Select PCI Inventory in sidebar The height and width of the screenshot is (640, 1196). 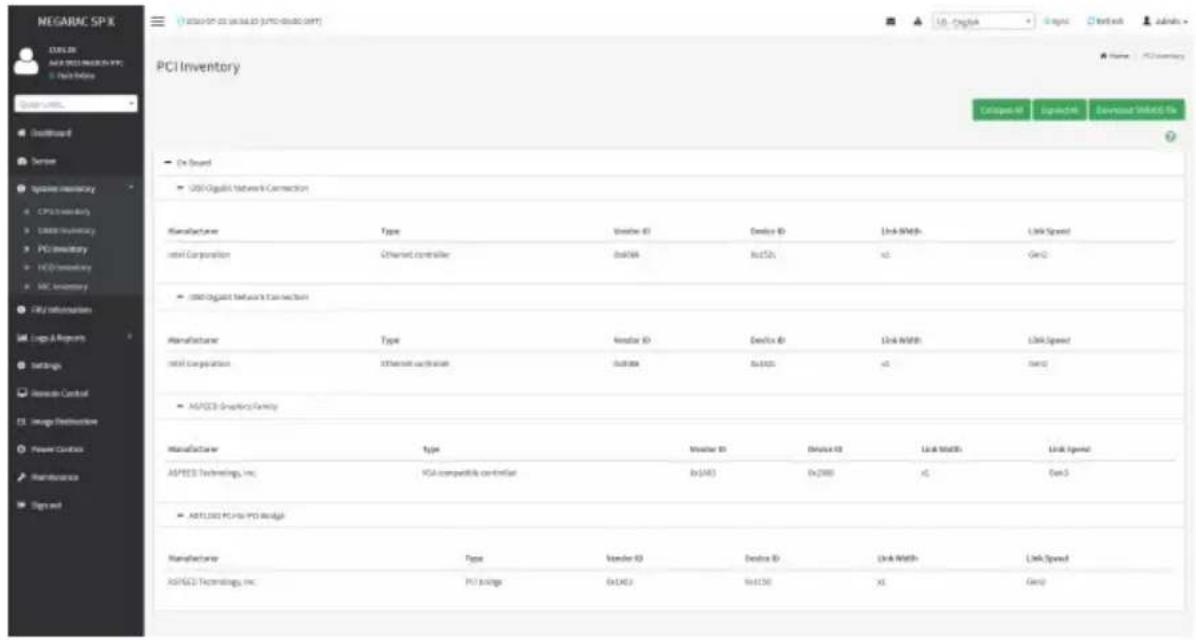(x=63, y=249)
